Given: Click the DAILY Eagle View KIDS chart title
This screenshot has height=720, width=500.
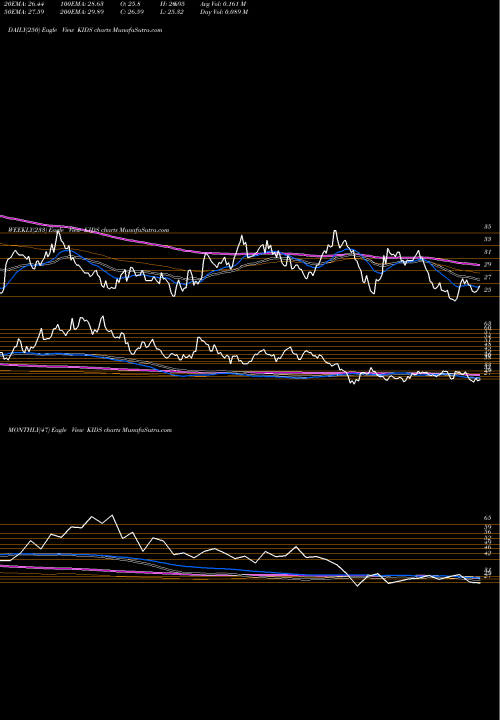Looking at the screenshot, I should (x=85, y=30).
